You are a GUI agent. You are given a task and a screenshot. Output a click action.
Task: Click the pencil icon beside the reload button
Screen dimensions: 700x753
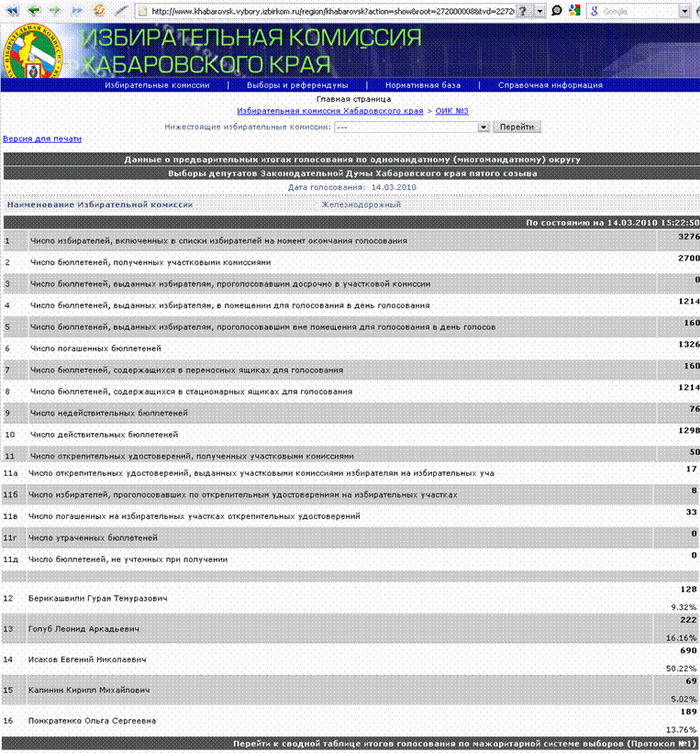(121, 10)
